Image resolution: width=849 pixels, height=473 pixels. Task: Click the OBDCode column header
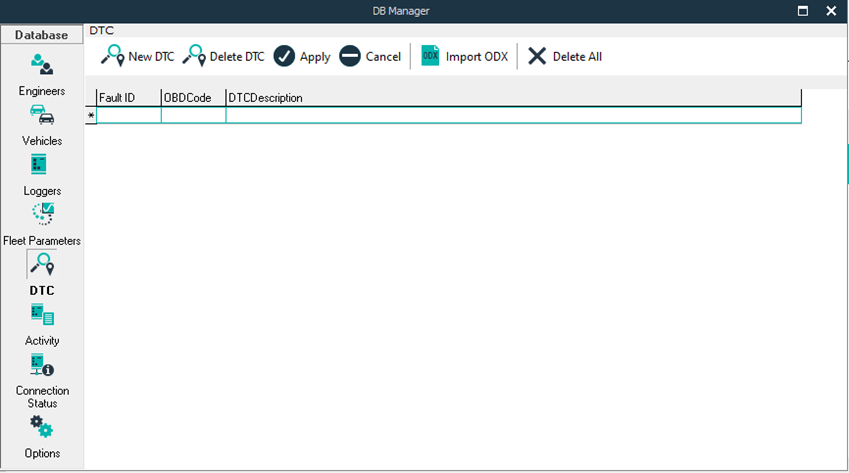[x=193, y=98]
